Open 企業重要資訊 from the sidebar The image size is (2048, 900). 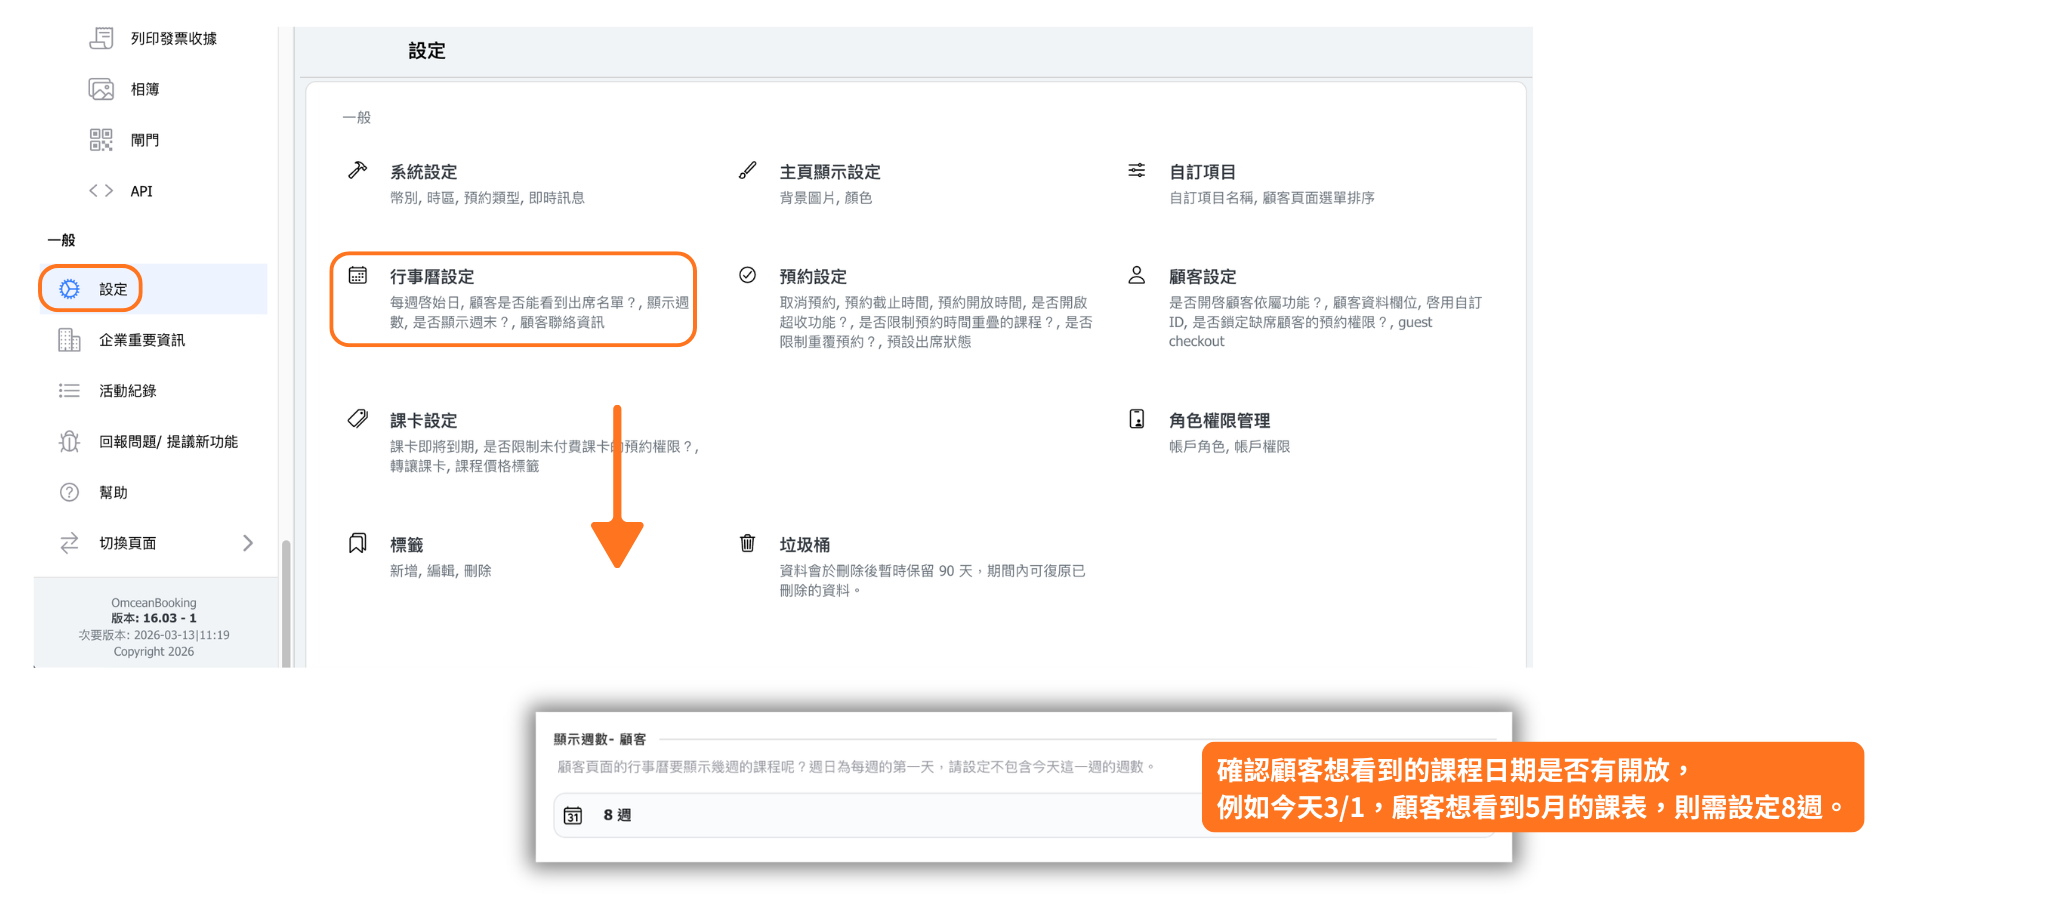coord(141,340)
